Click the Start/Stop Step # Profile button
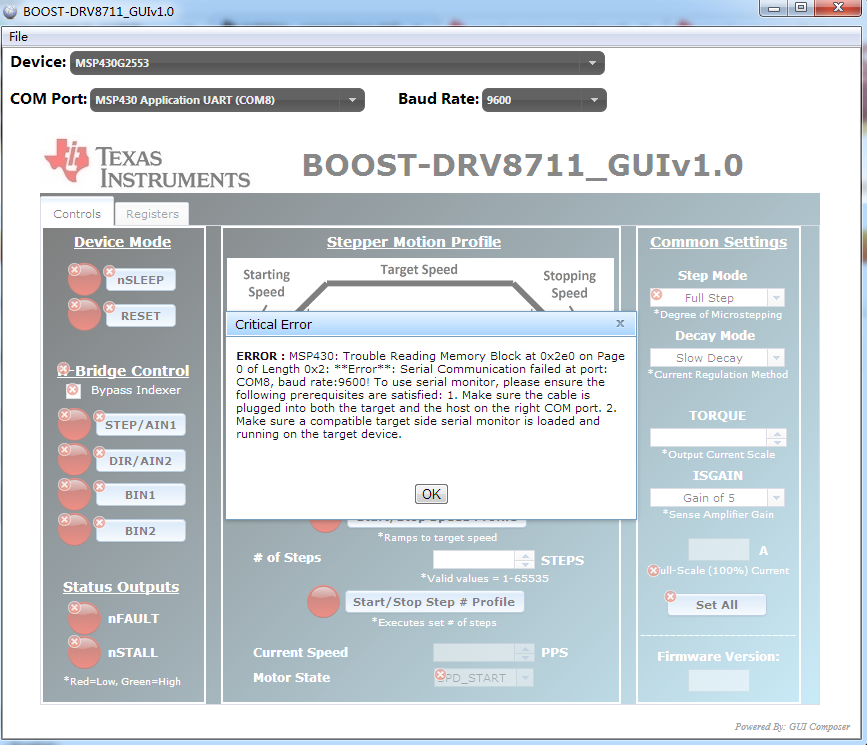The width and height of the screenshot is (867, 745). coord(435,602)
